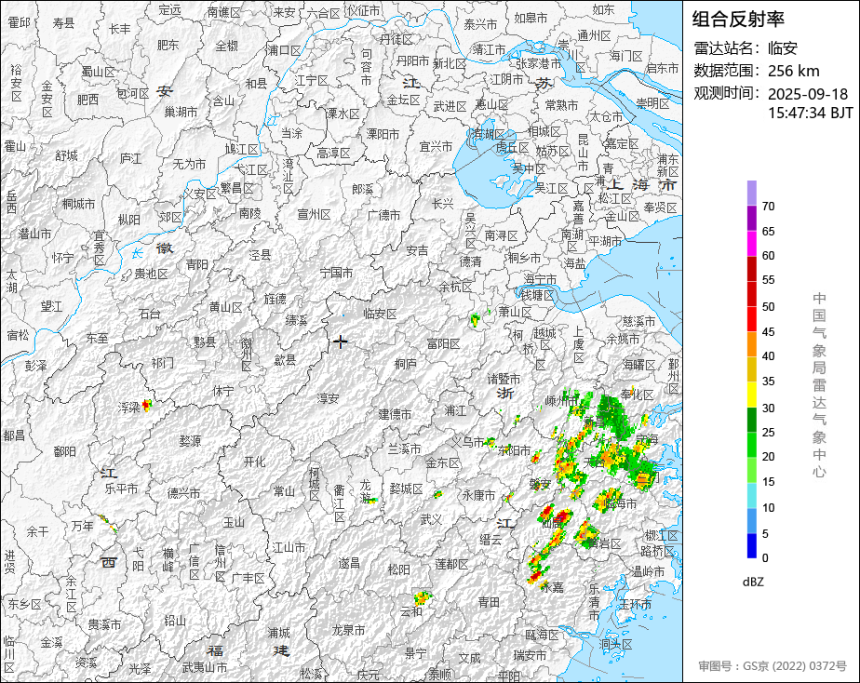Viewport: 860px width, 683px height.
Task: Select the lavender swatch above 70 dBZ
Action: [x=751, y=193]
